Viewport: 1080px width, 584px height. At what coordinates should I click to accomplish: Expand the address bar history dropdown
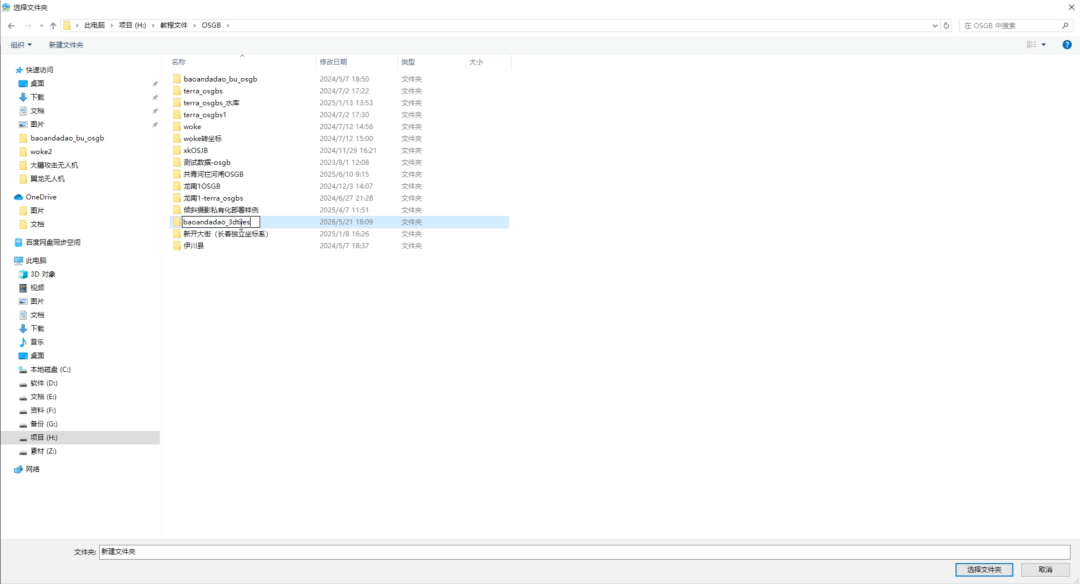click(x=935, y=25)
